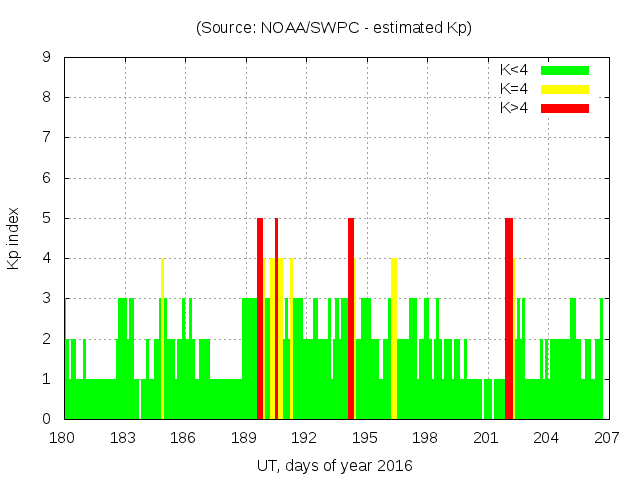Screen dimensions: 640x480
Task: Select the red Kp=5 bar between days 193 and 195
Action: coord(351,320)
